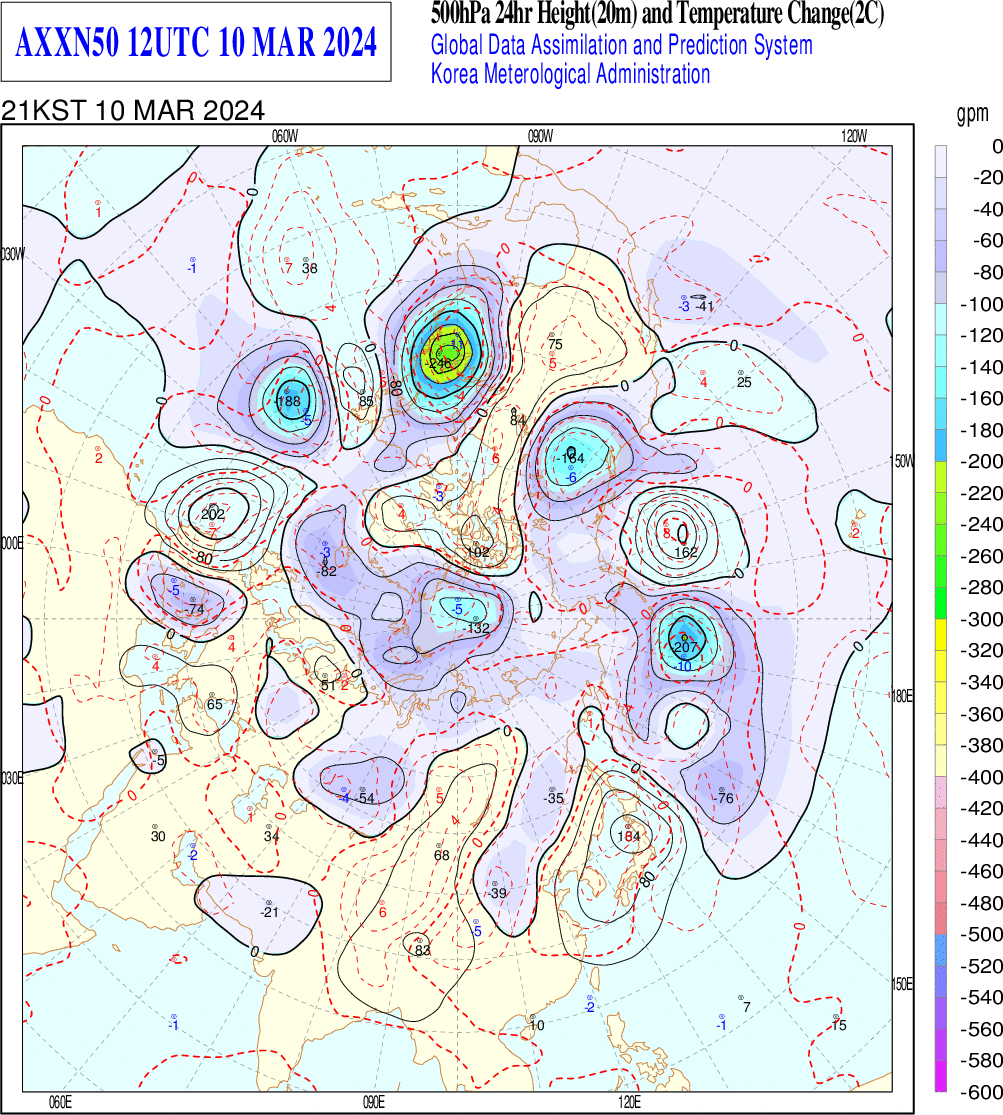The height and width of the screenshot is (1115, 1003).
Task: Click the 120E longitude label
Action: pyautogui.click(x=629, y=1103)
